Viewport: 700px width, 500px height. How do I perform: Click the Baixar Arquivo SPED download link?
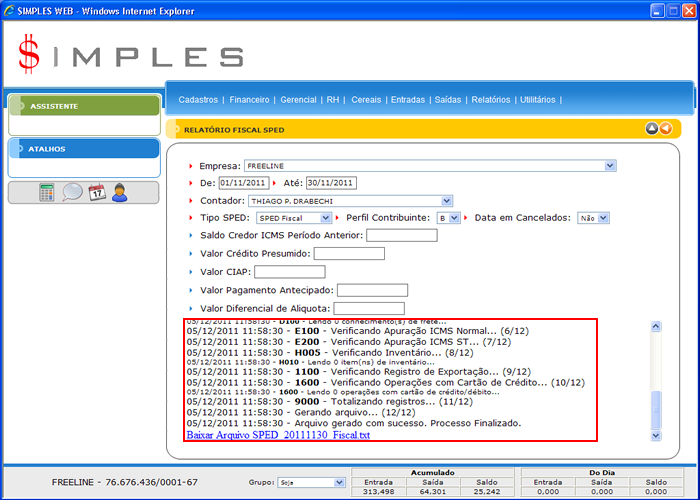pos(278,435)
